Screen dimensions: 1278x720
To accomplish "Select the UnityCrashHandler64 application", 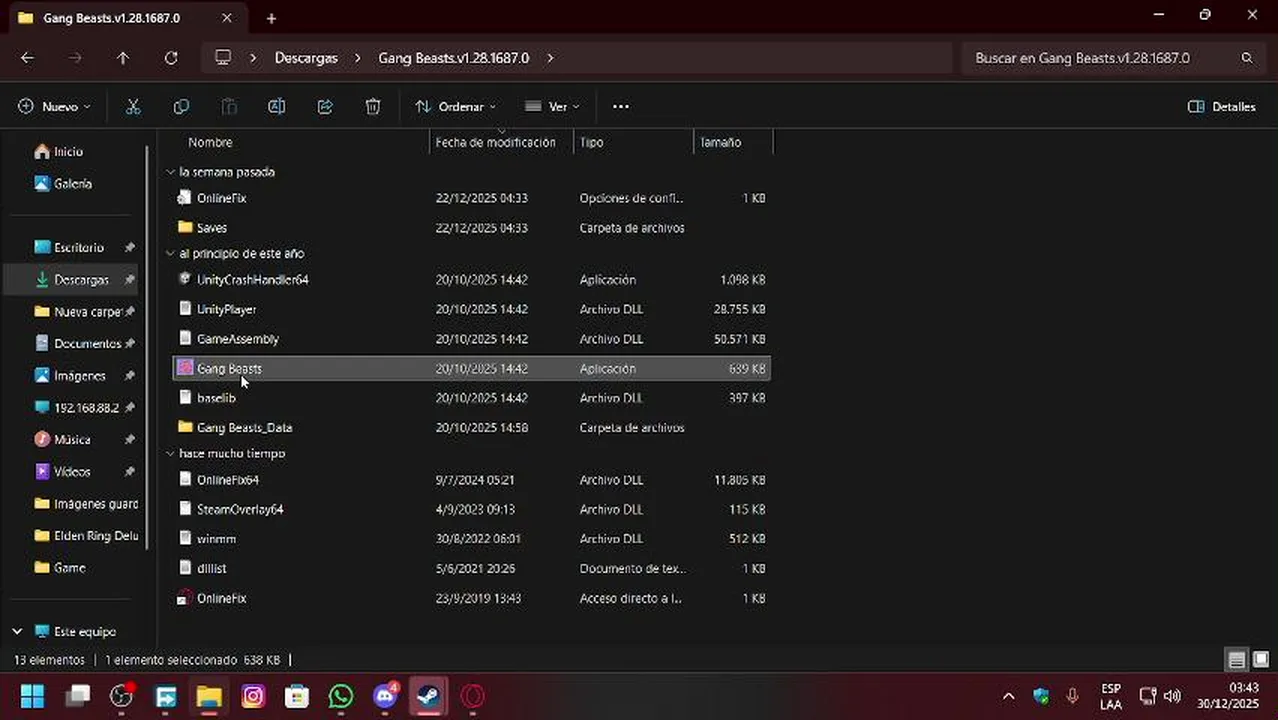I will click(471, 280).
